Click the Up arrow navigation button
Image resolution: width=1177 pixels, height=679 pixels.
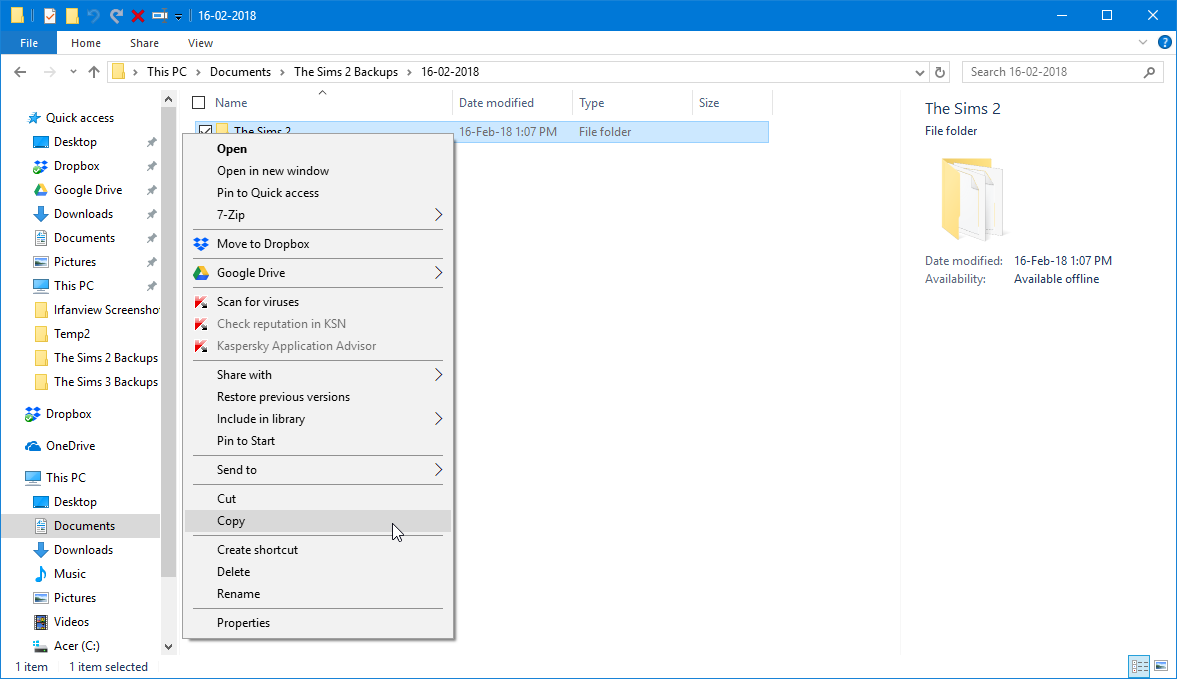tap(94, 72)
